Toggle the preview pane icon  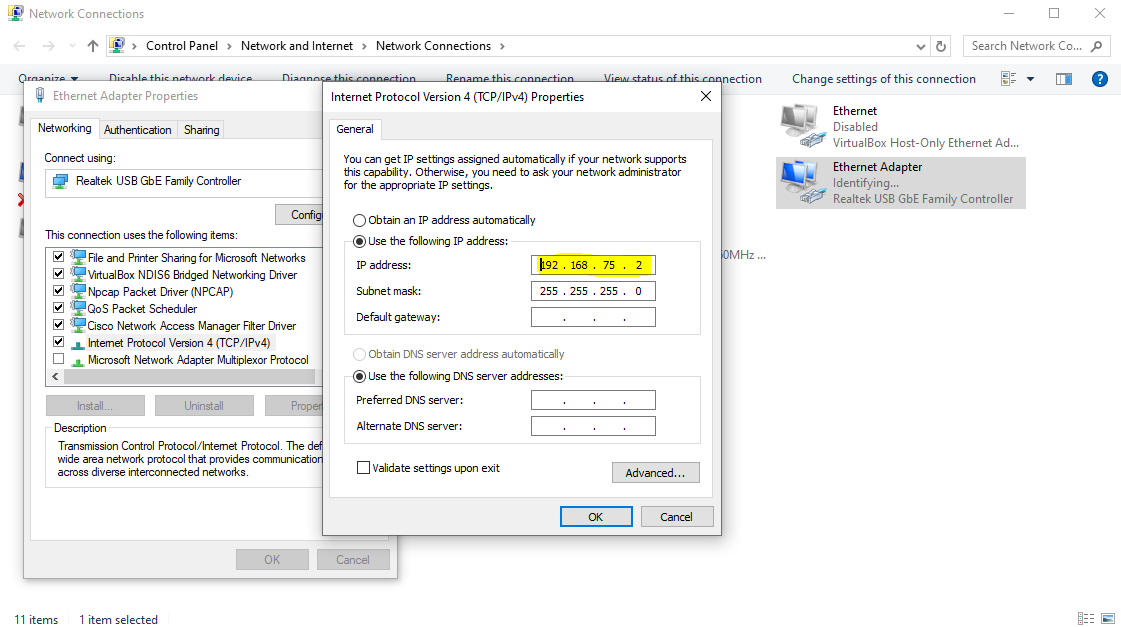point(1064,79)
